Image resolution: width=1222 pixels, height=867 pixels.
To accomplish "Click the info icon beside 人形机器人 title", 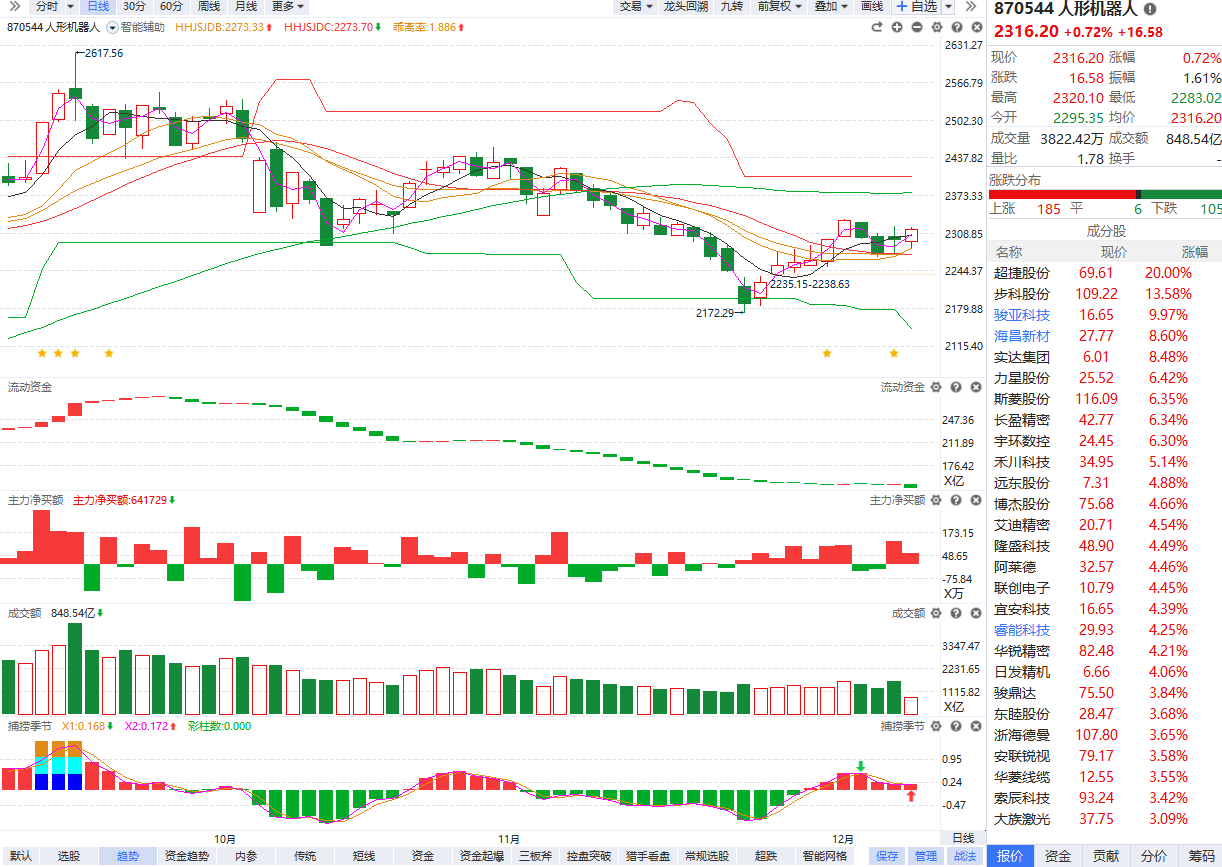I will pos(1149,9).
